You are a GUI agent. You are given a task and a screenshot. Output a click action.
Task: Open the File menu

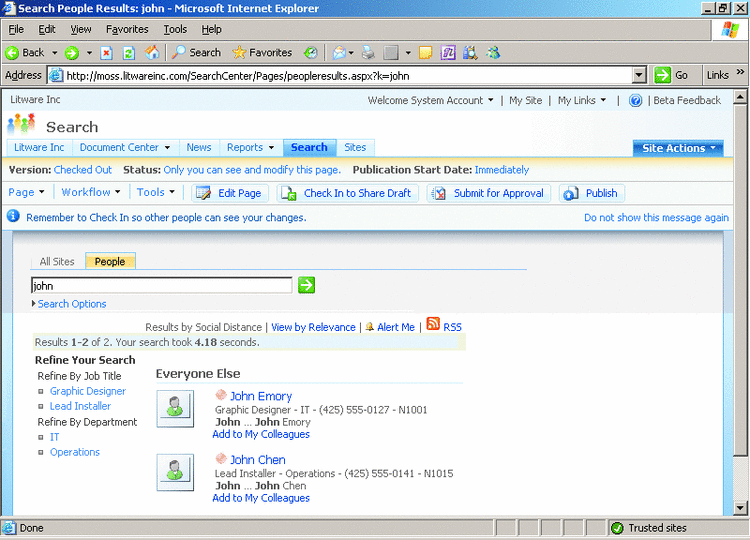[16, 29]
